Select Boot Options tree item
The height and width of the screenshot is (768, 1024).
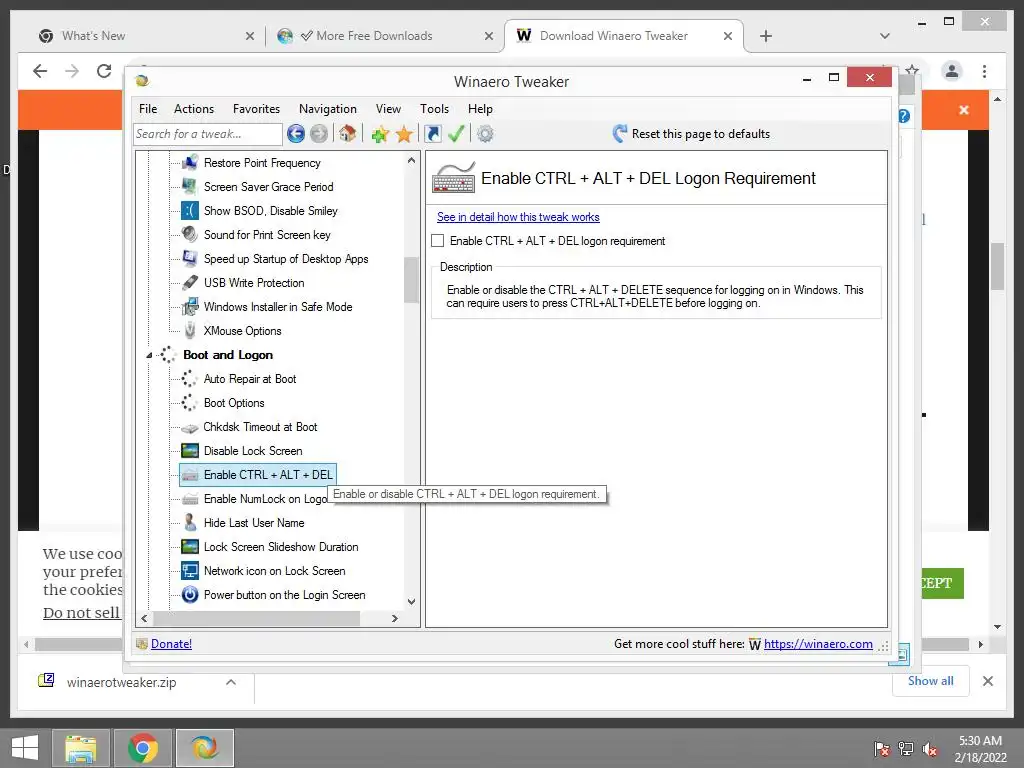coord(234,403)
